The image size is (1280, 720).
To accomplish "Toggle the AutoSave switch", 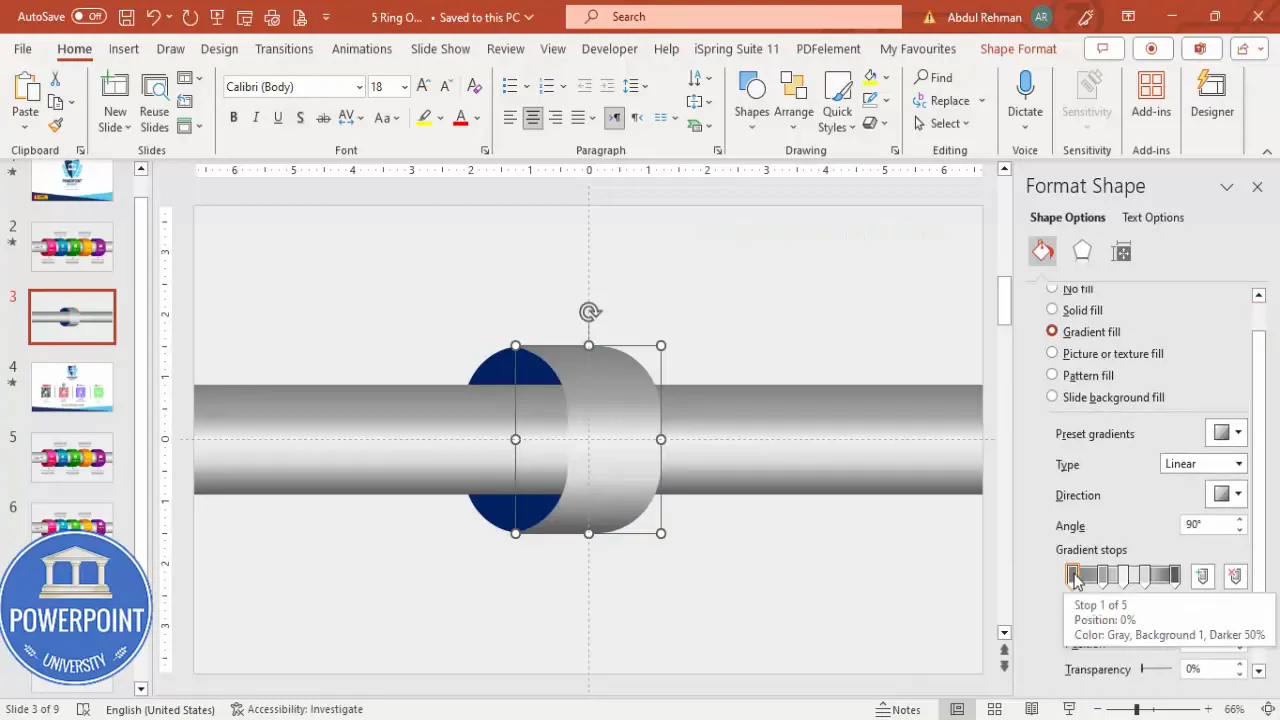I will 89,17.
